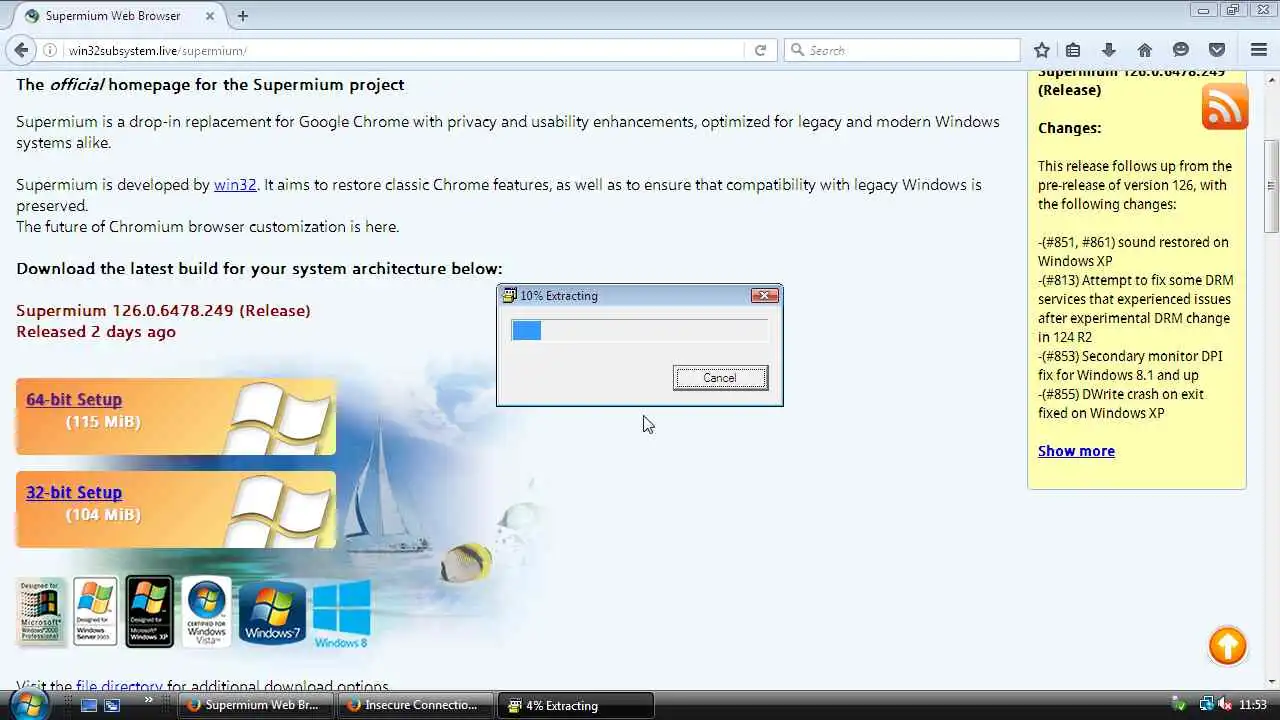Click 'Supermium 126.0.6478.249 (Release)' red heading
Screen dimensions: 1280x720
coord(163,311)
